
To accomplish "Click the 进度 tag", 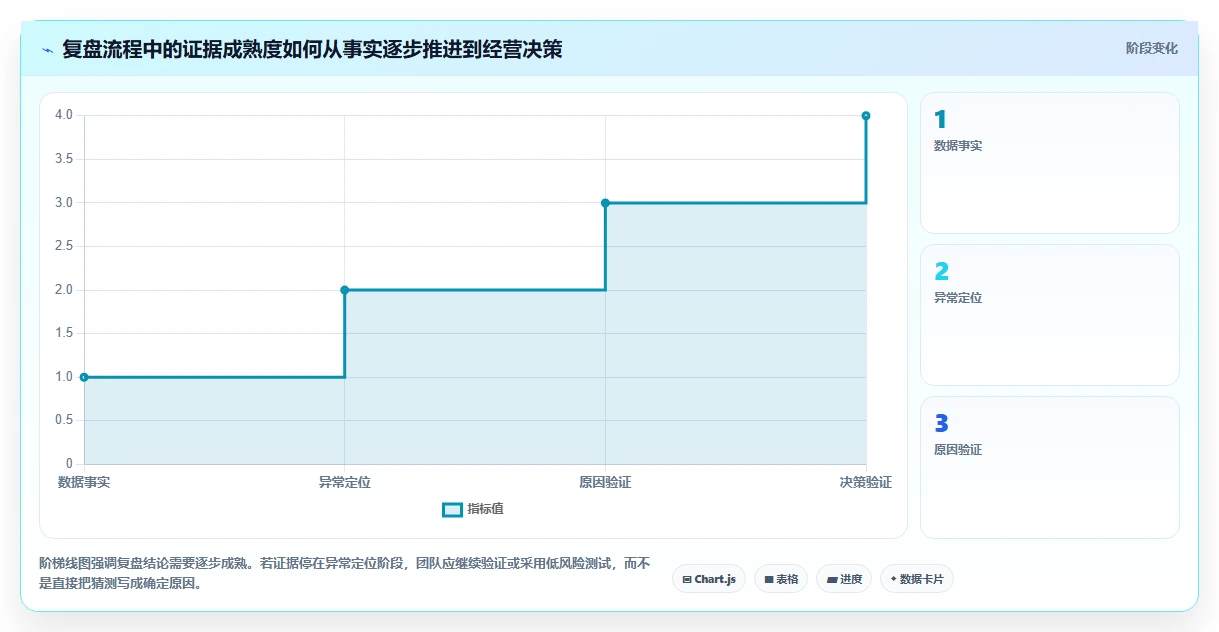I will point(844,579).
